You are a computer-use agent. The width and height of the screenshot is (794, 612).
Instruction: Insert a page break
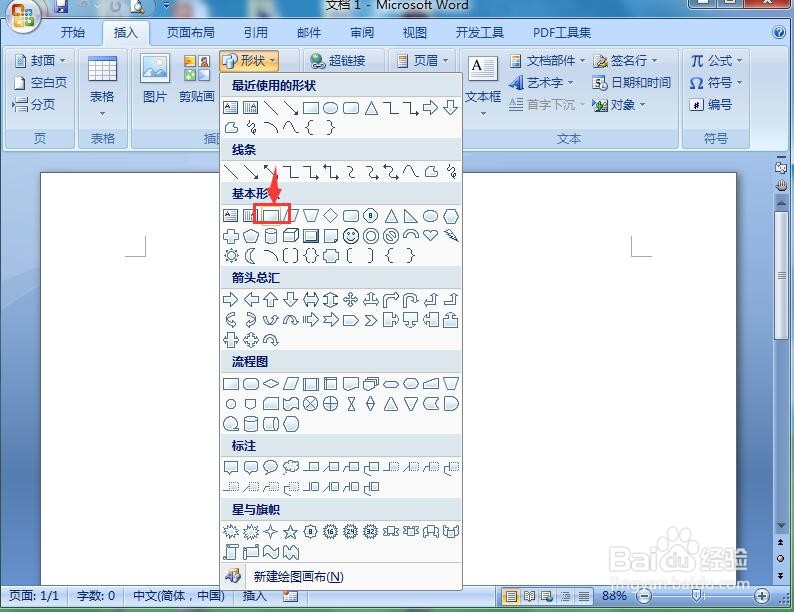point(33,104)
